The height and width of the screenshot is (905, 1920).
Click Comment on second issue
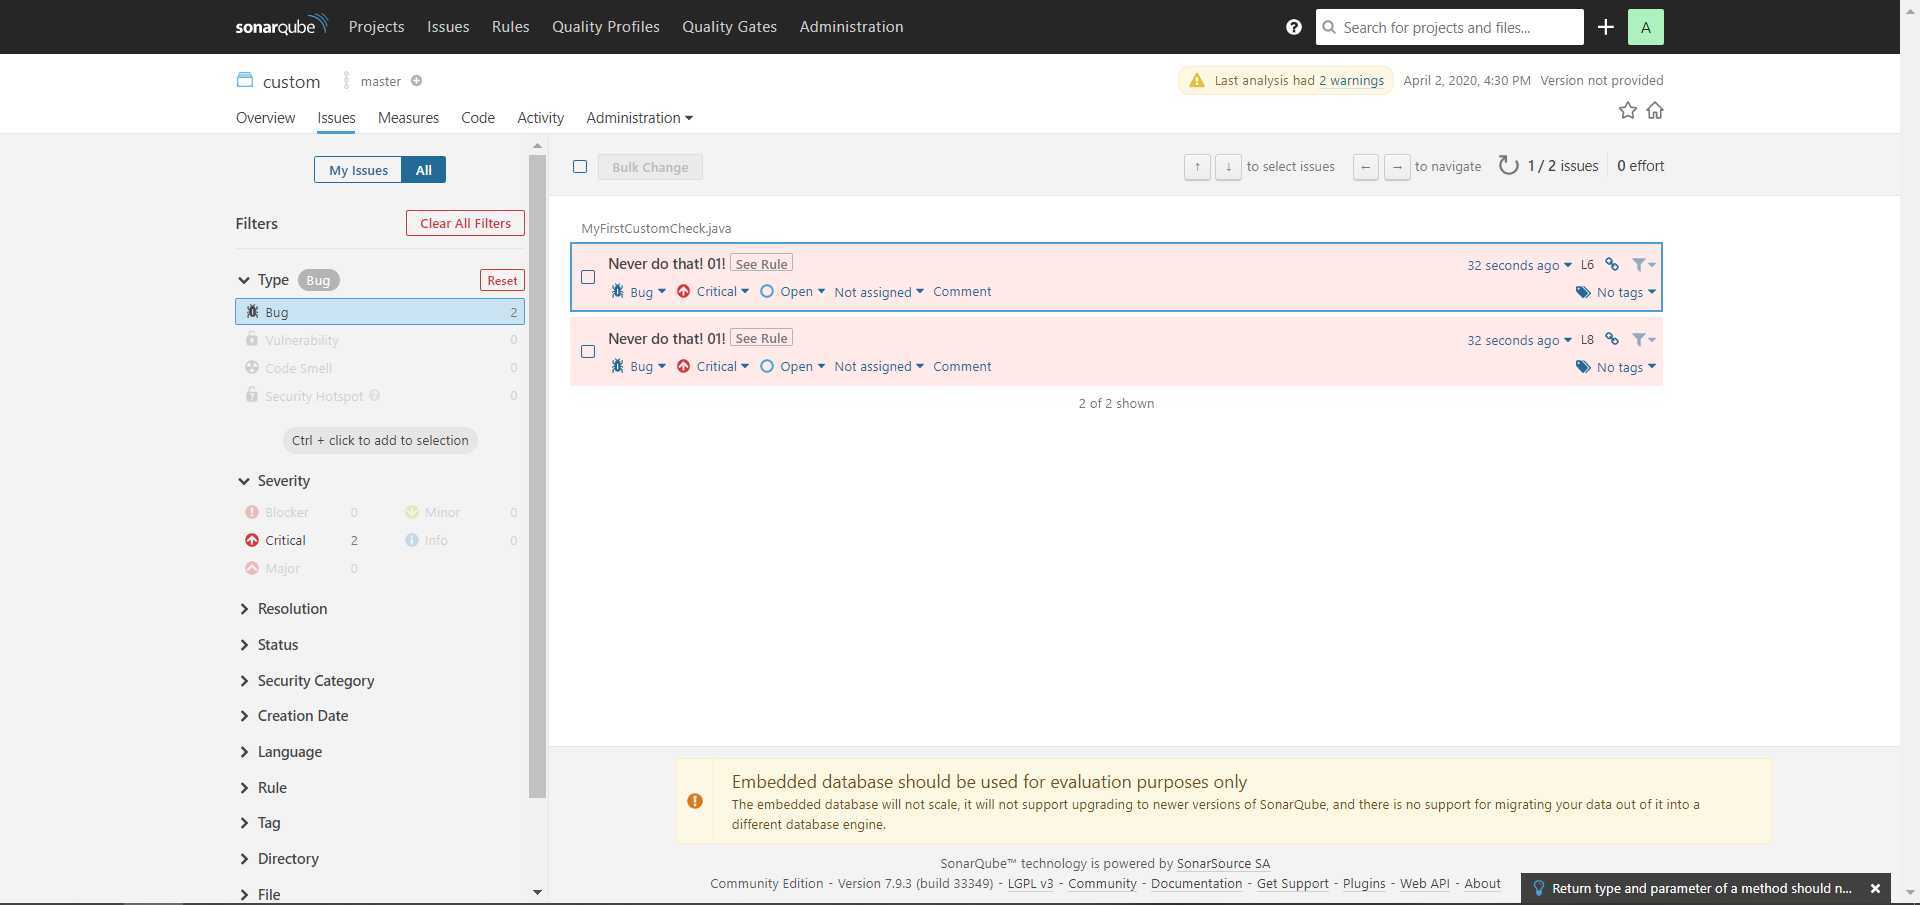[x=962, y=367]
